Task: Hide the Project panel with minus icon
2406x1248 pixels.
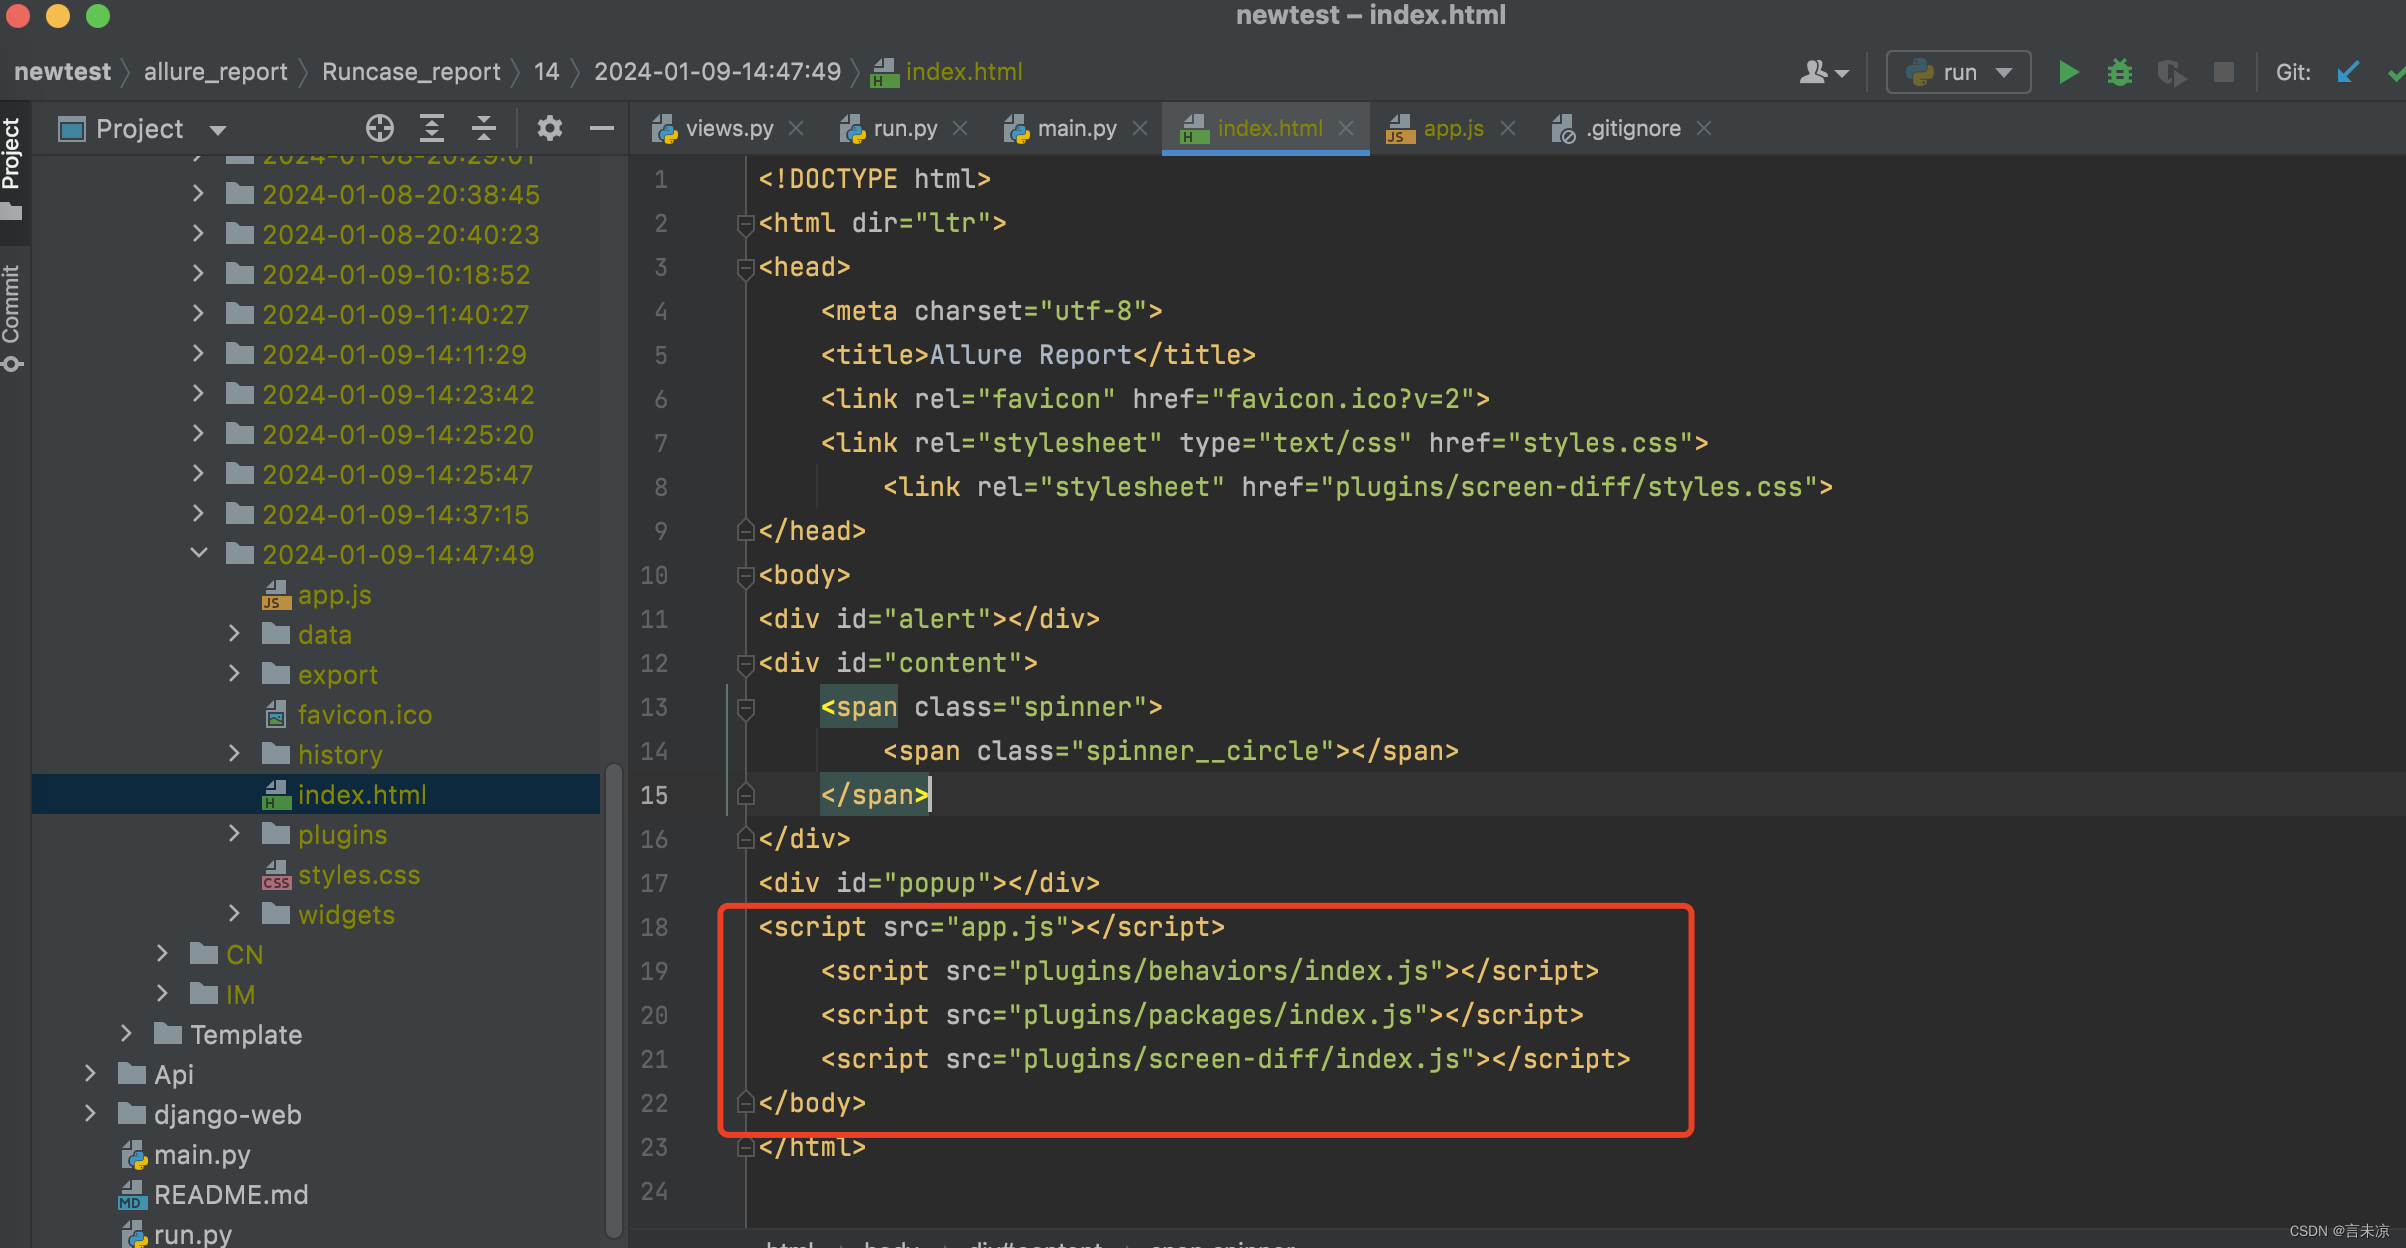Action: pyautogui.click(x=601, y=128)
